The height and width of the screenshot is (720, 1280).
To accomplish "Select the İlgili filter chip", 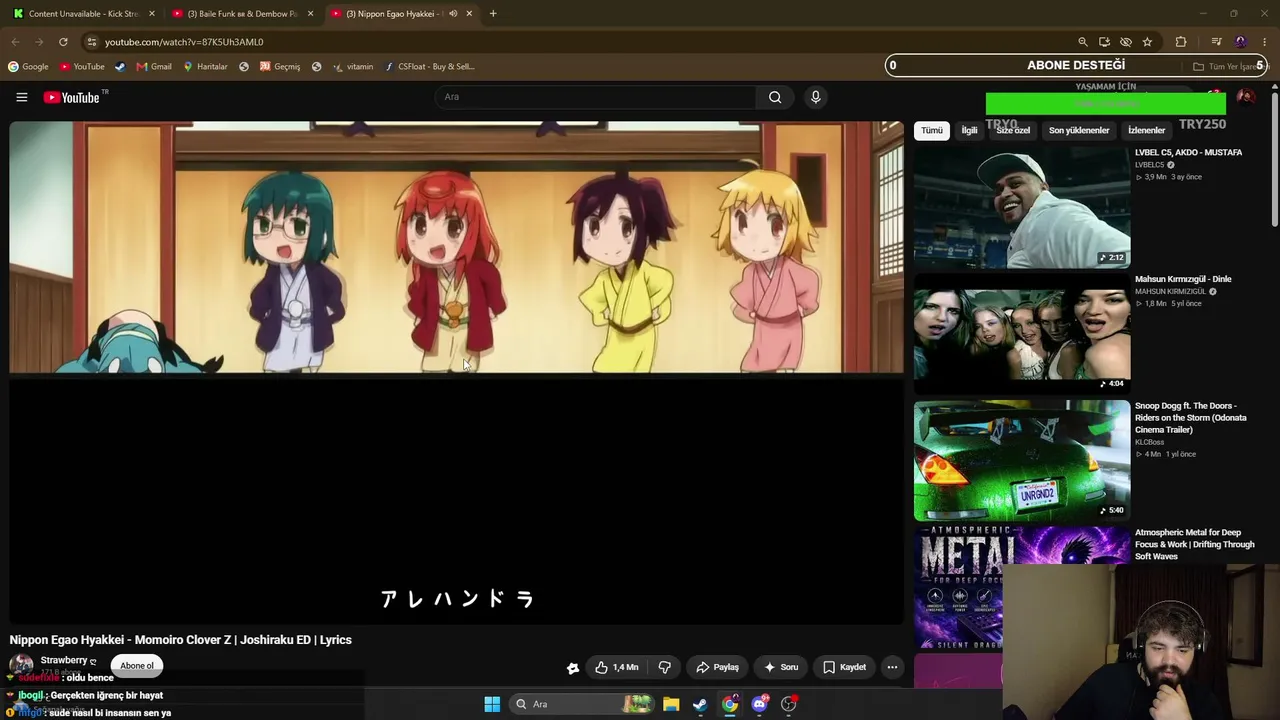I will click(969, 130).
